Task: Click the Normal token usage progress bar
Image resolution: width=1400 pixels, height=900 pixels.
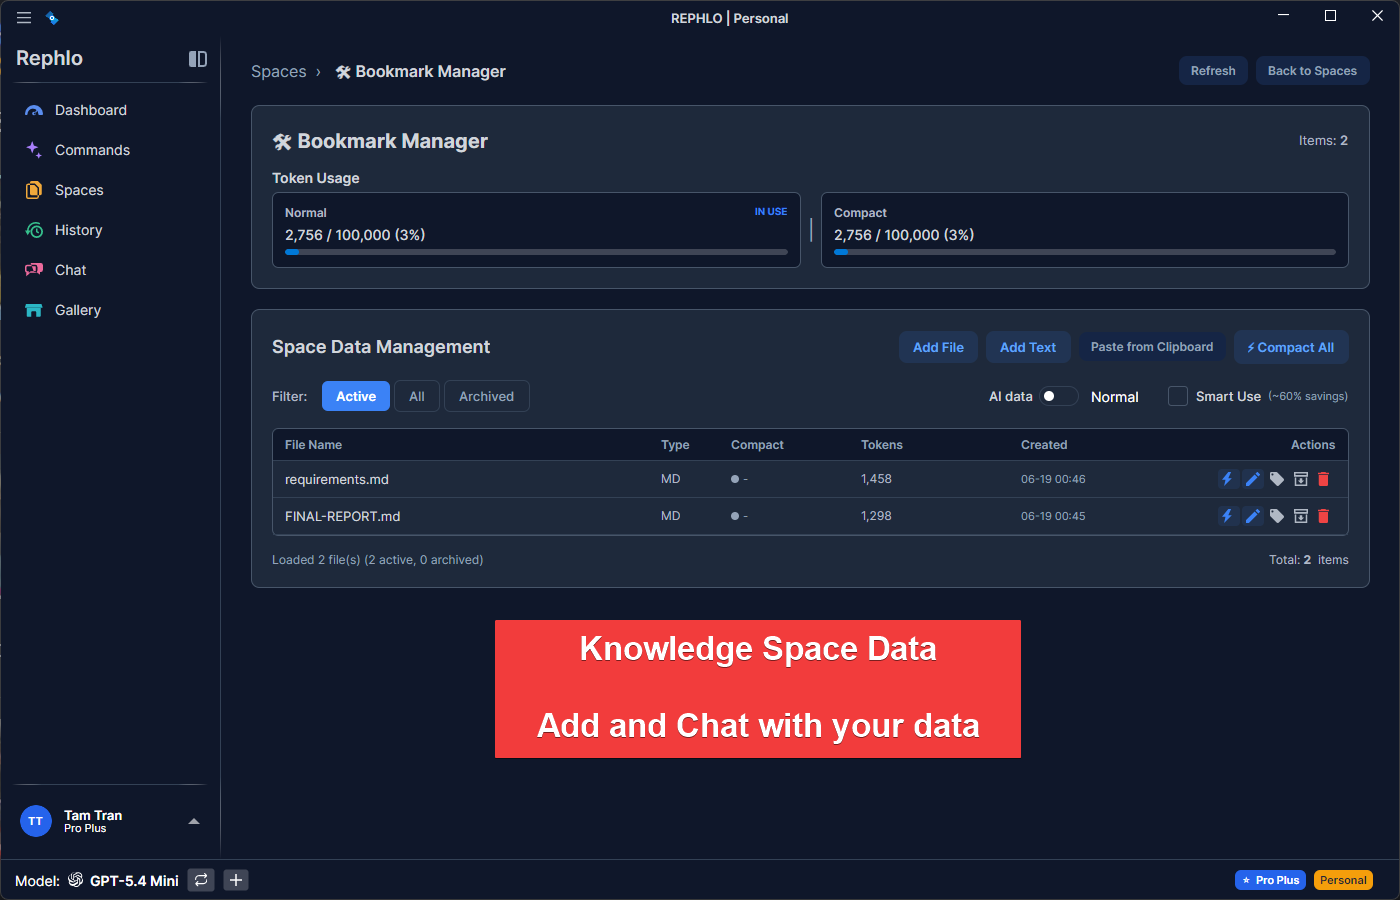Action: [x=536, y=252]
